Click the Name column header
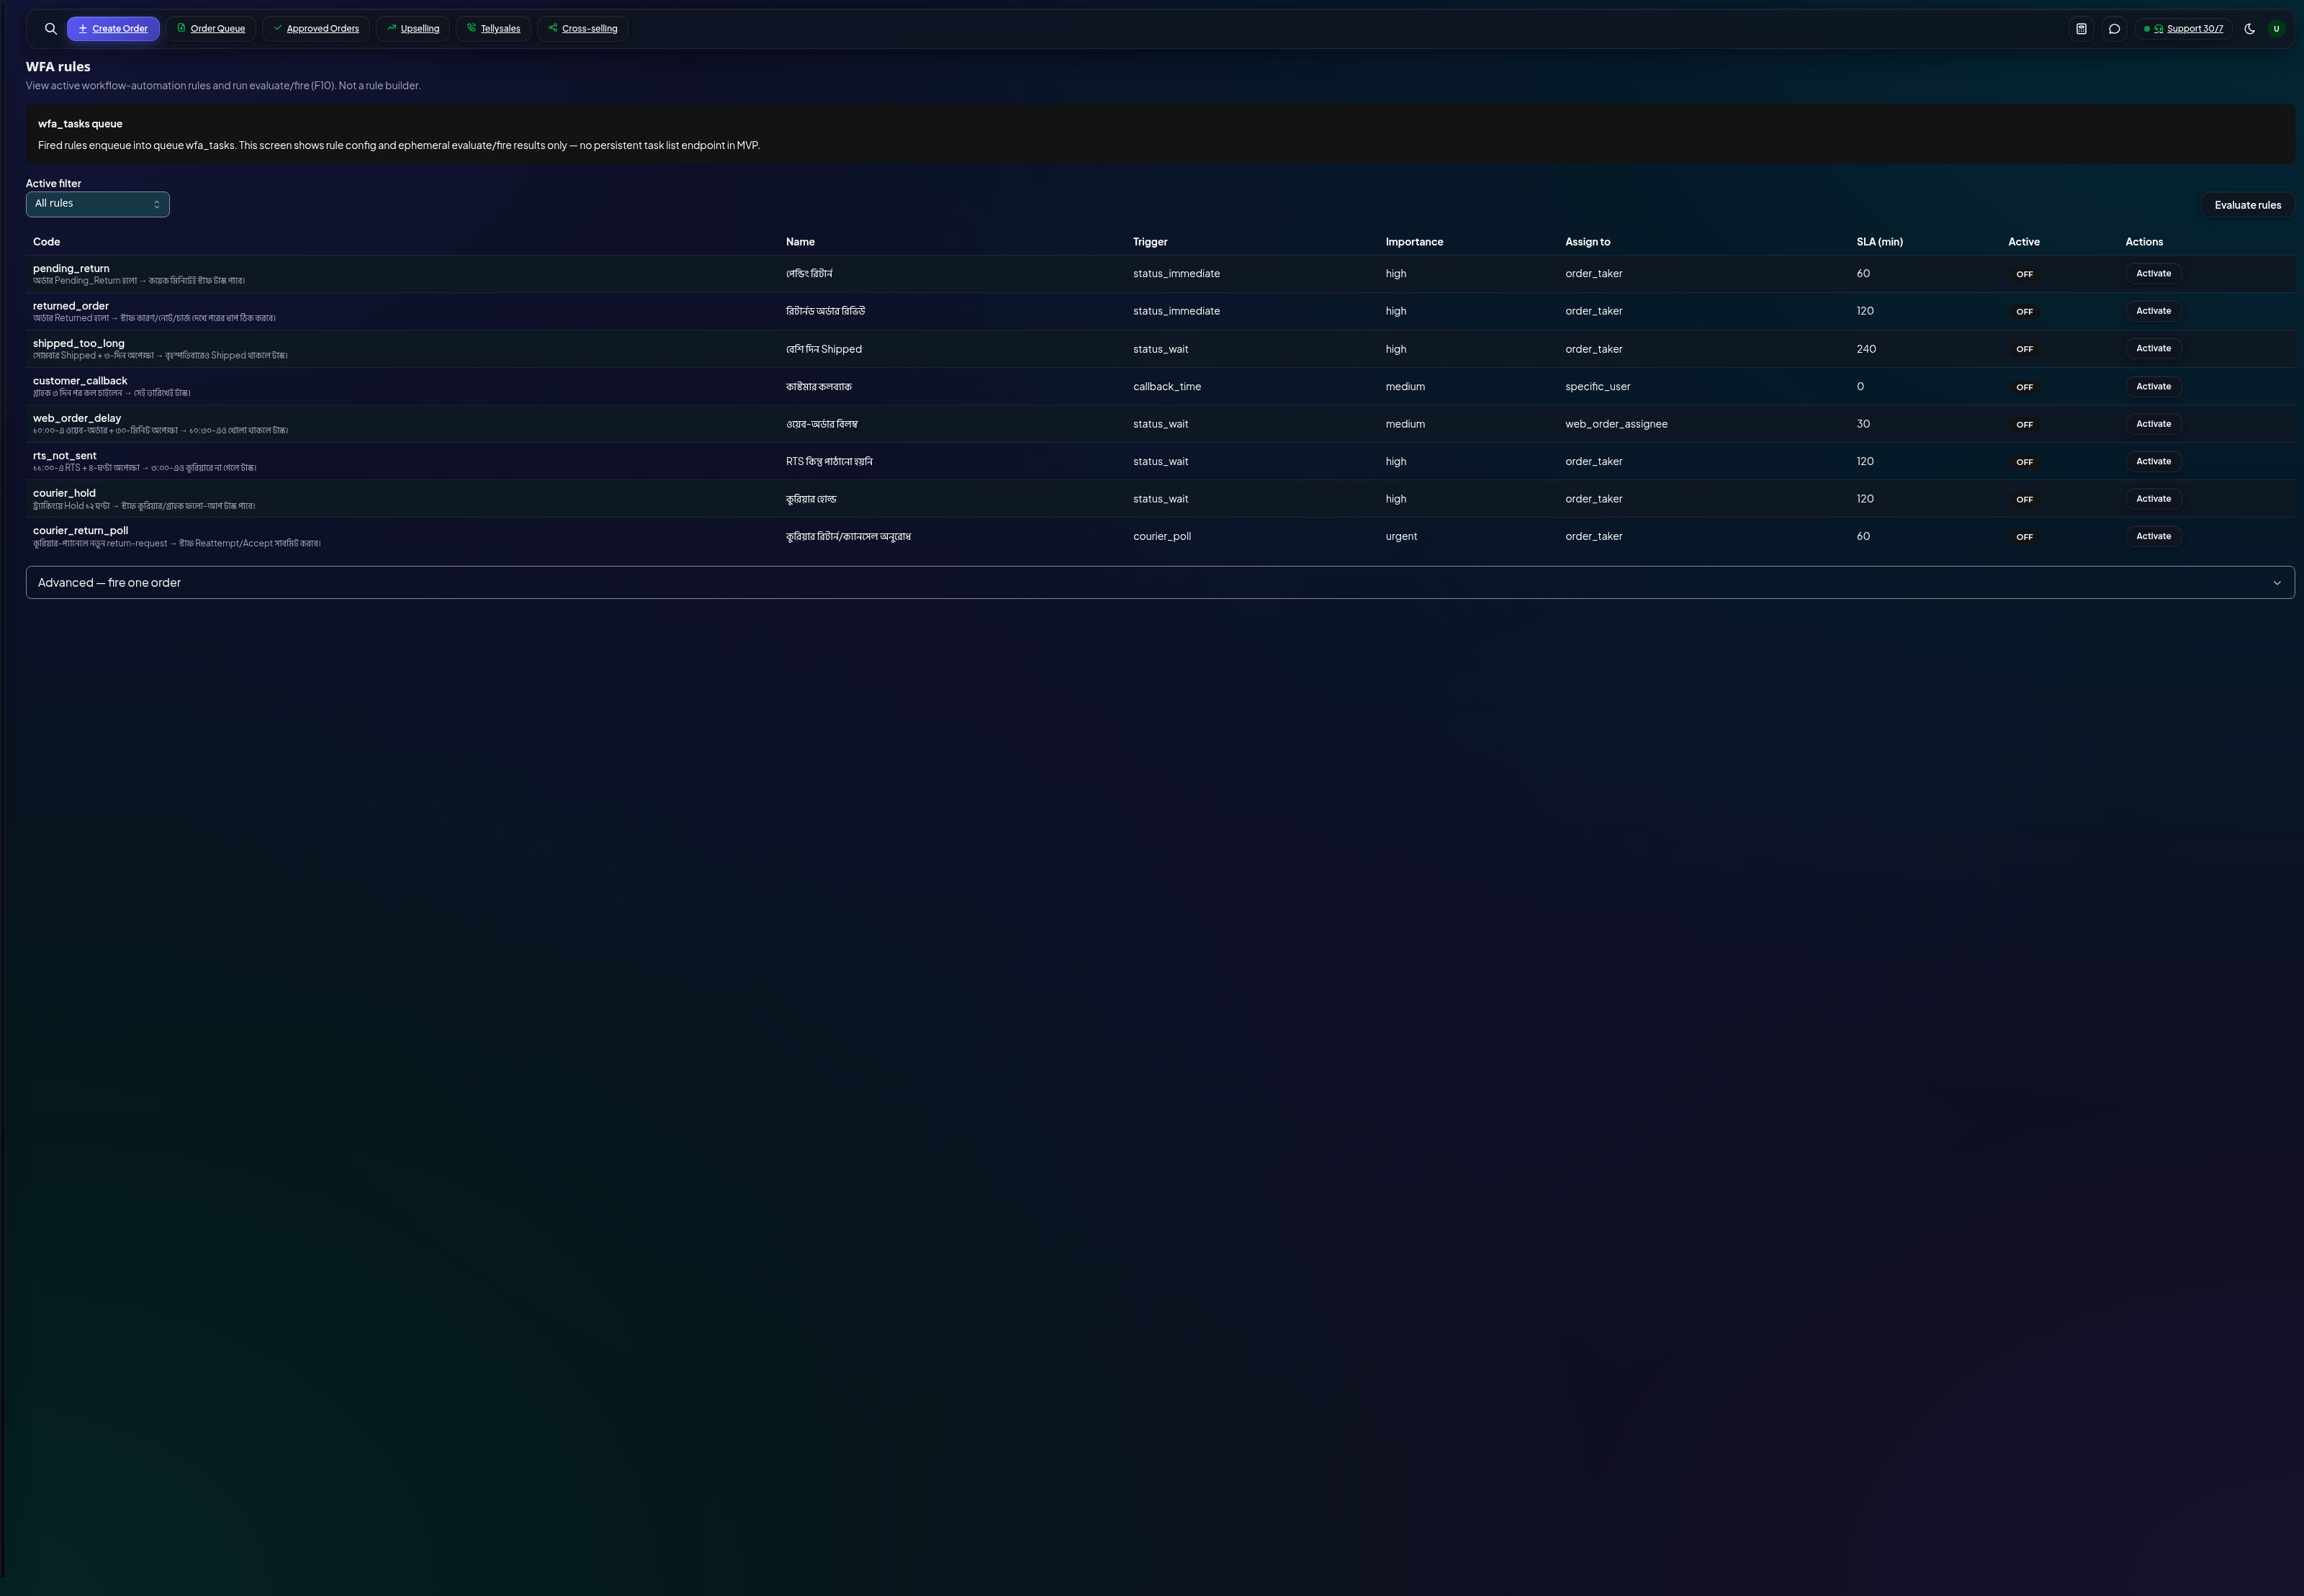 coord(800,242)
